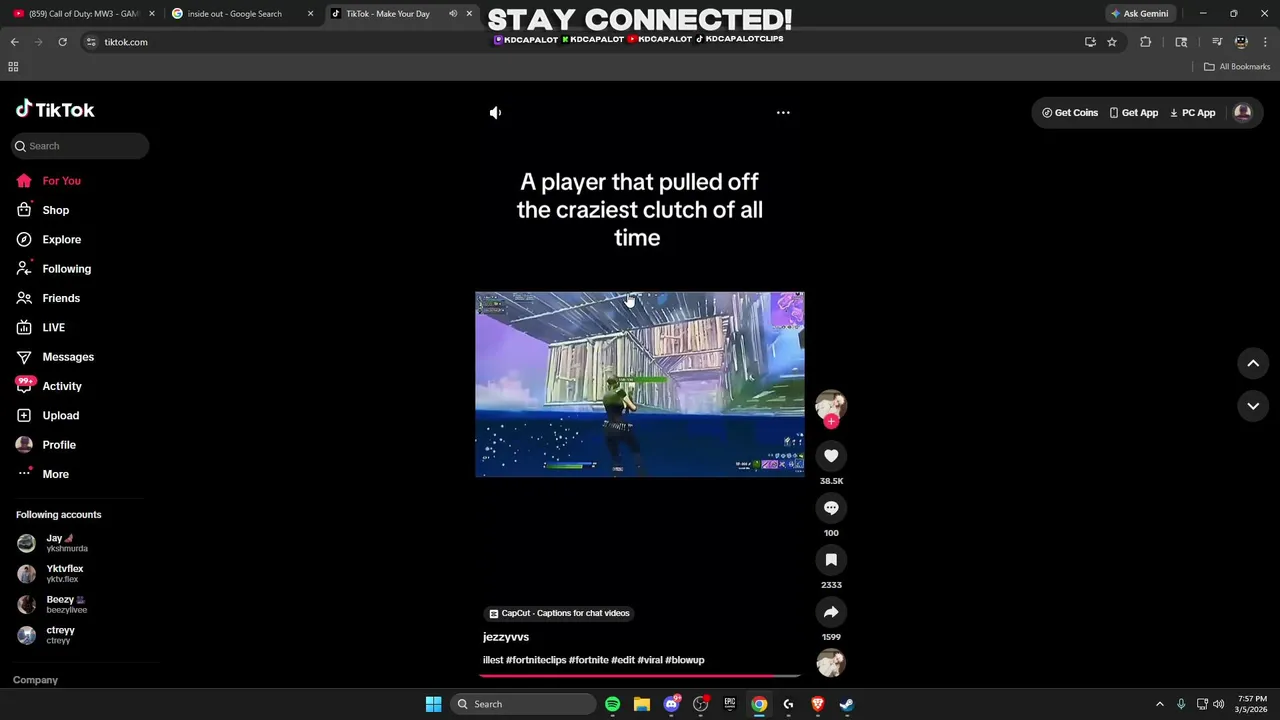
Task: Open the Windows Start menu
Action: 433,704
